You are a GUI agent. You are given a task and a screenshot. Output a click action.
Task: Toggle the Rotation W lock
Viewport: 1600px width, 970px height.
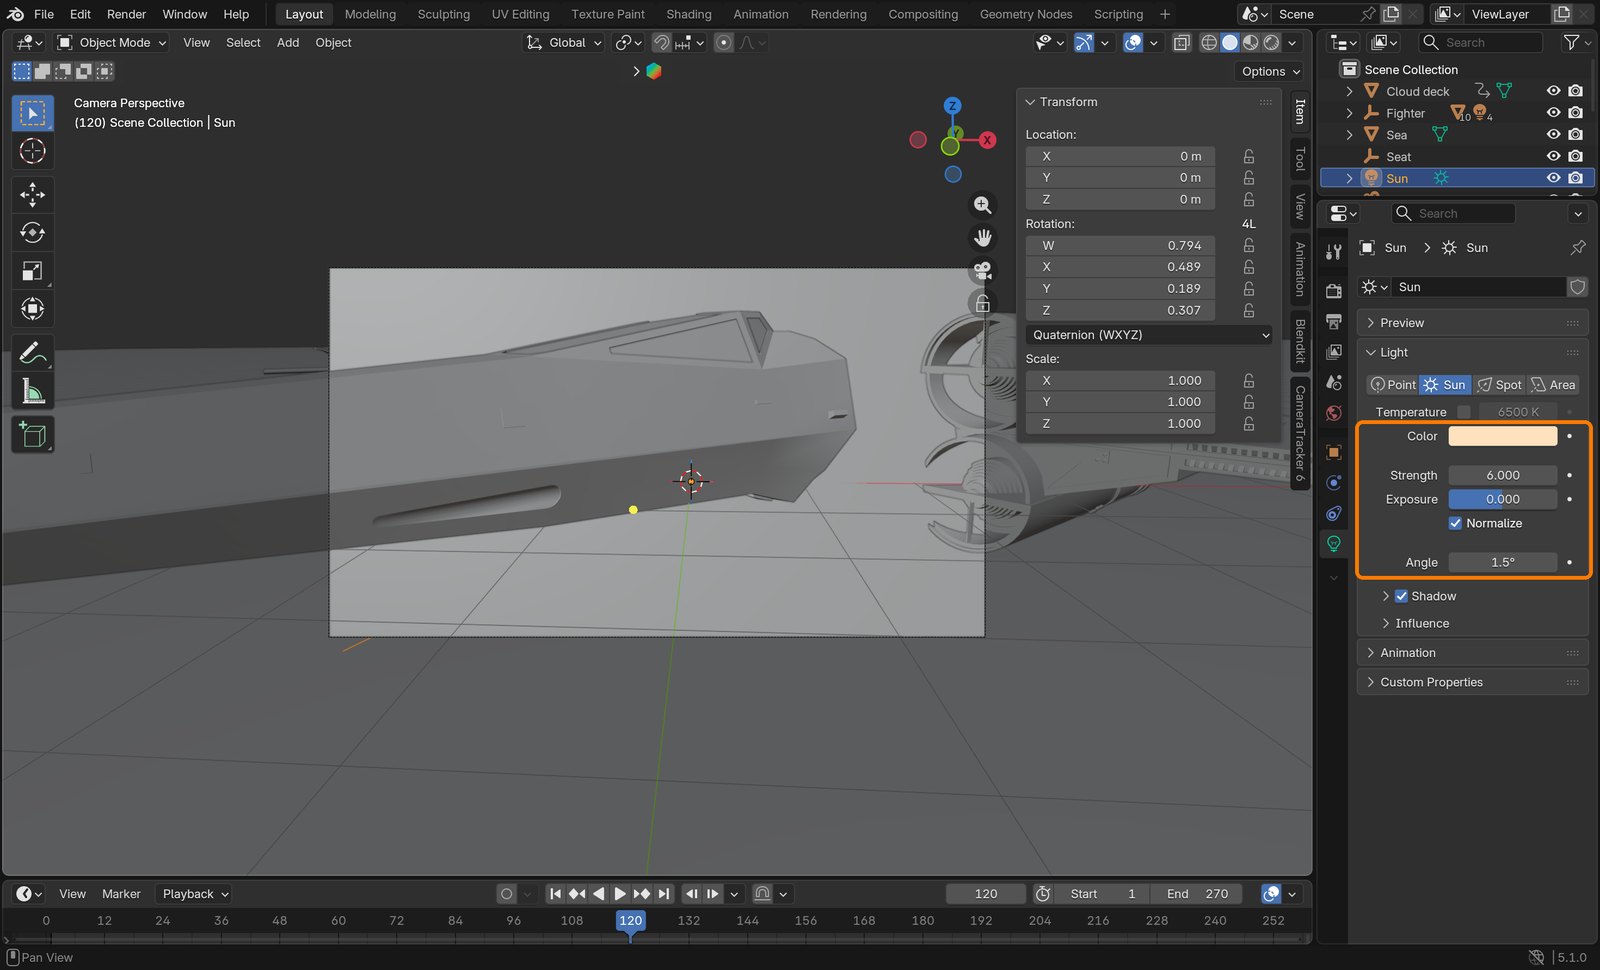[x=1249, y=245]
